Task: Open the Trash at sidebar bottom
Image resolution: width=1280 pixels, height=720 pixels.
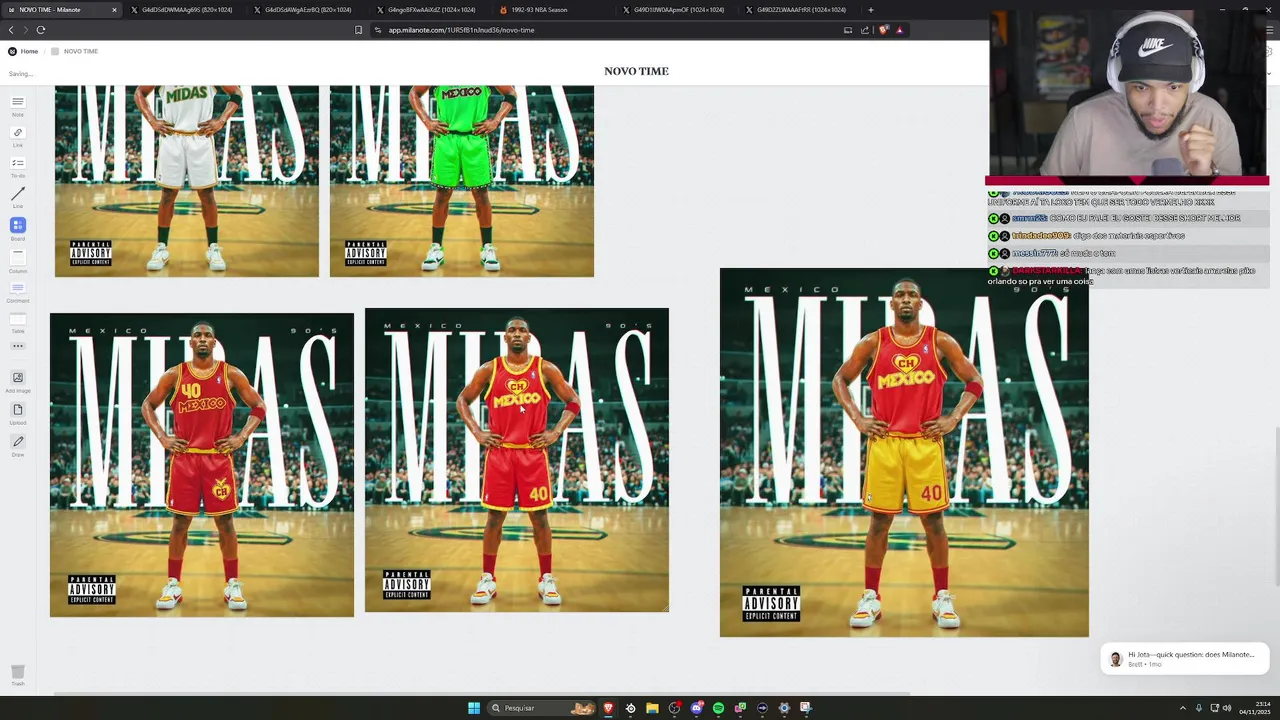Action: click(x=18, y=673)
